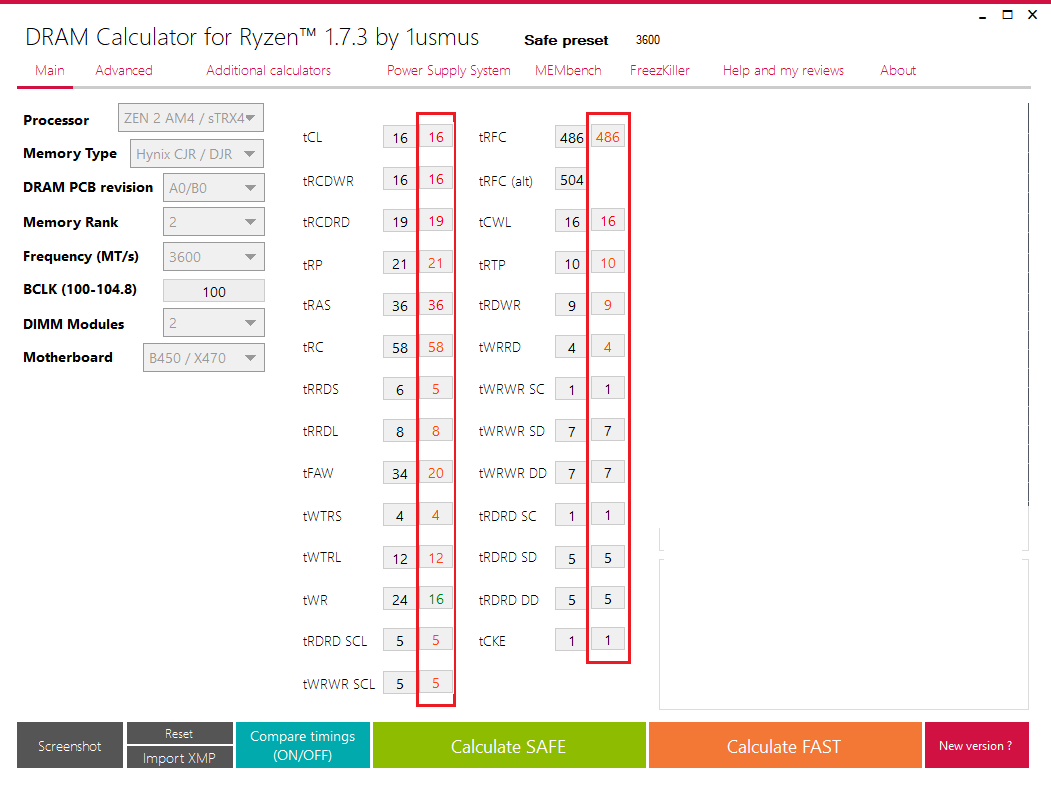This screenshot has height=790, width=1051.
Task: Select the tRCDWR calculated value 16
Action: point(400,180)
